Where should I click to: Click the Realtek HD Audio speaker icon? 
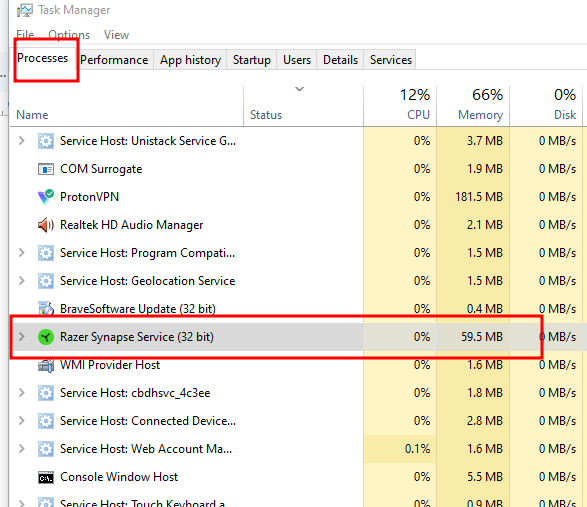click(x=46, y=225)
